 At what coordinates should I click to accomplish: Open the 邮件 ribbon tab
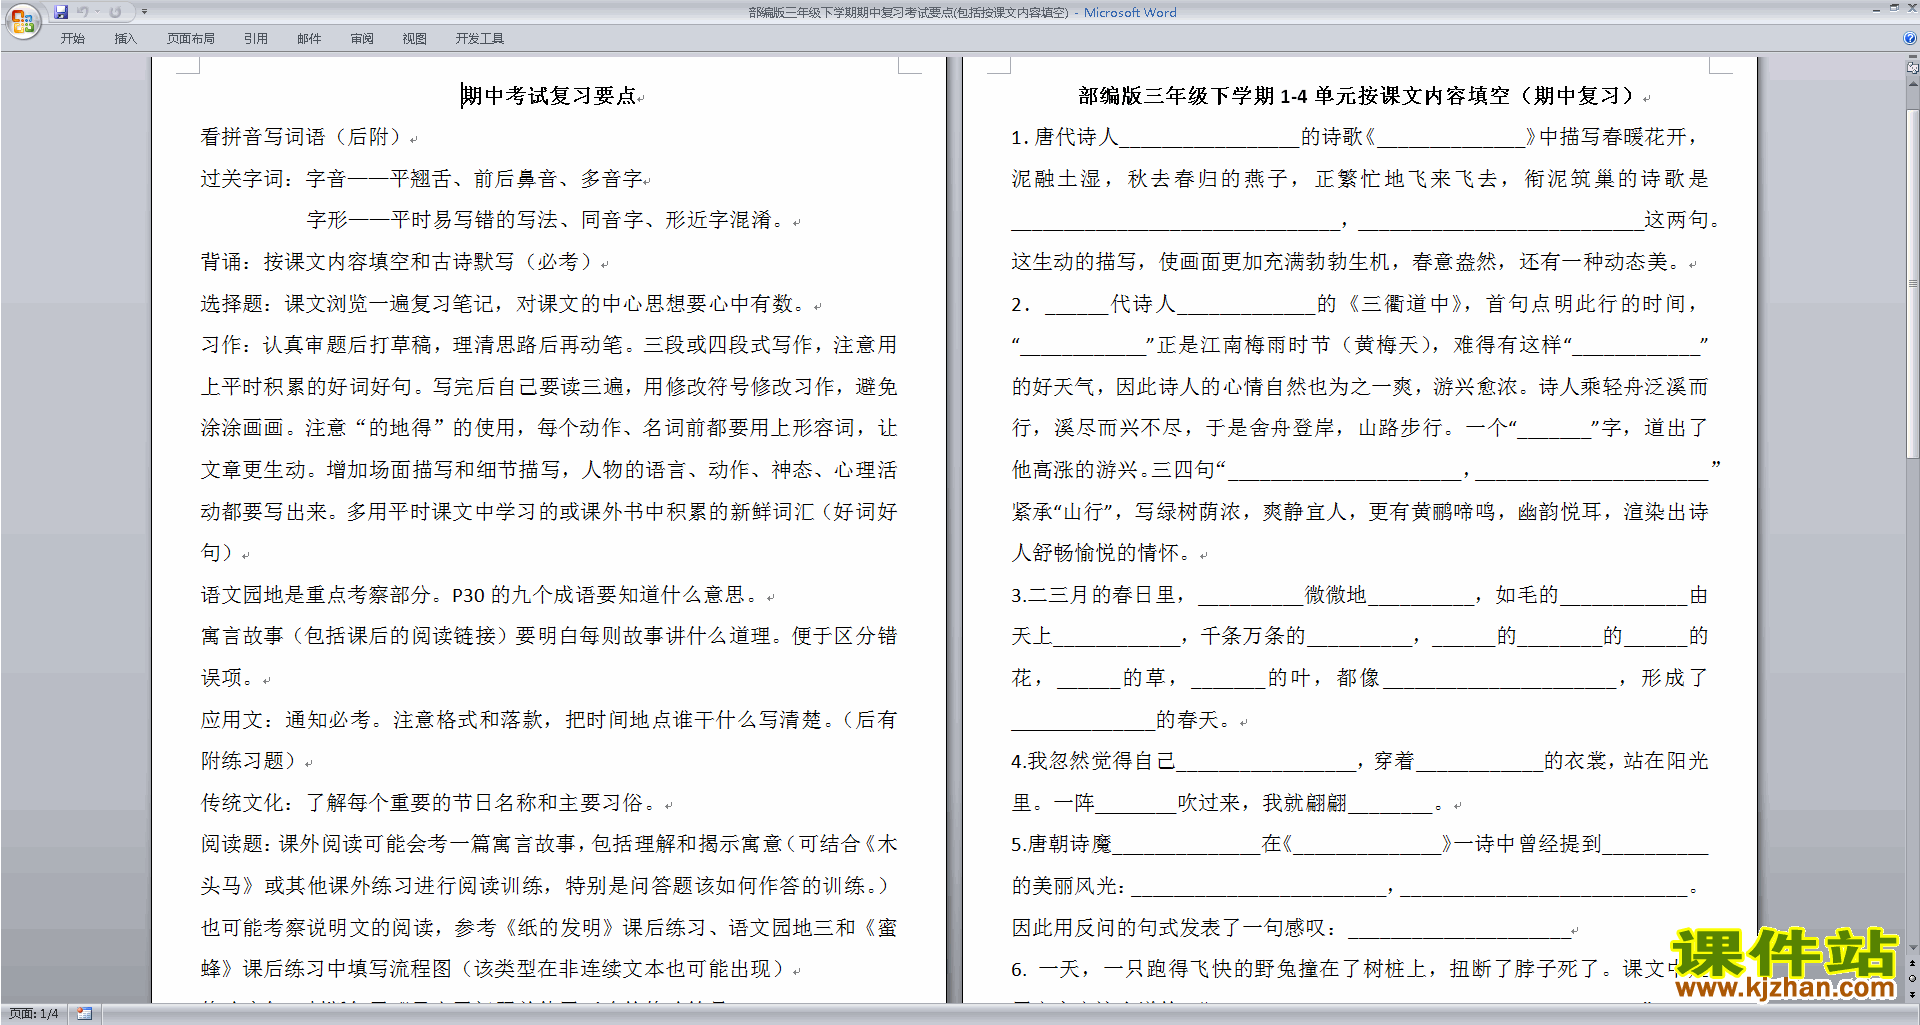pyautogui.click(x=309, y=38)
